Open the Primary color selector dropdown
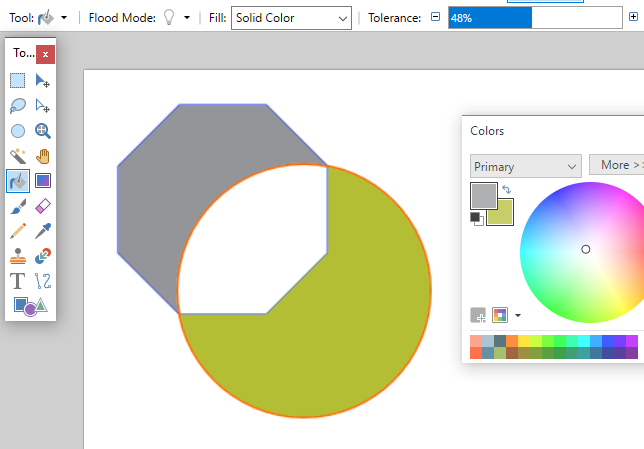 click(x=526, y=166)
